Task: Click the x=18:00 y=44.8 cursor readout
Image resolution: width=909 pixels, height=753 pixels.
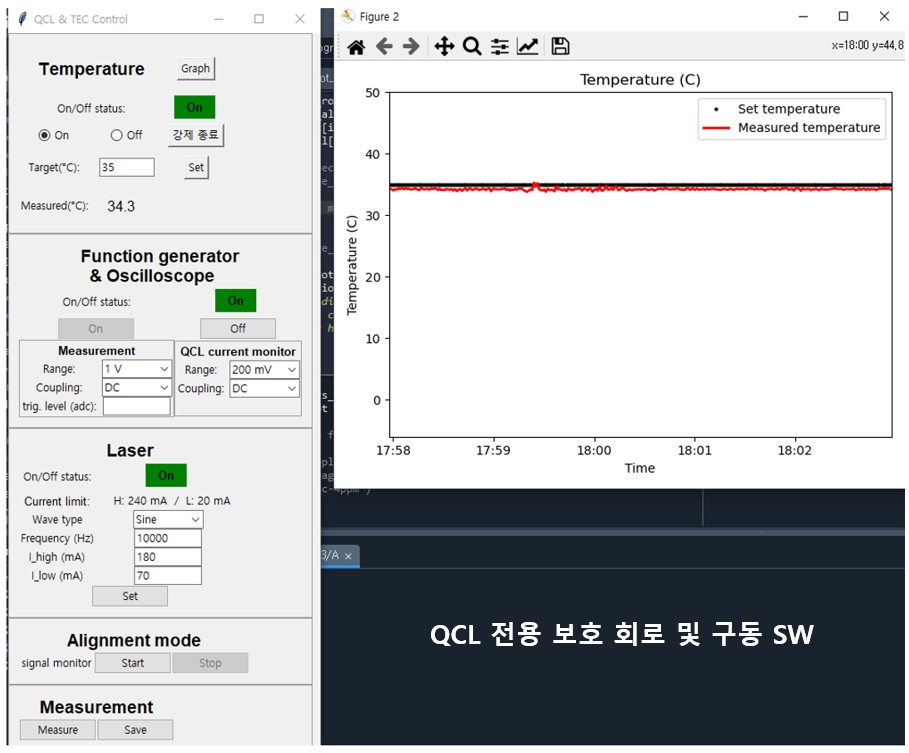Action: 867,45
